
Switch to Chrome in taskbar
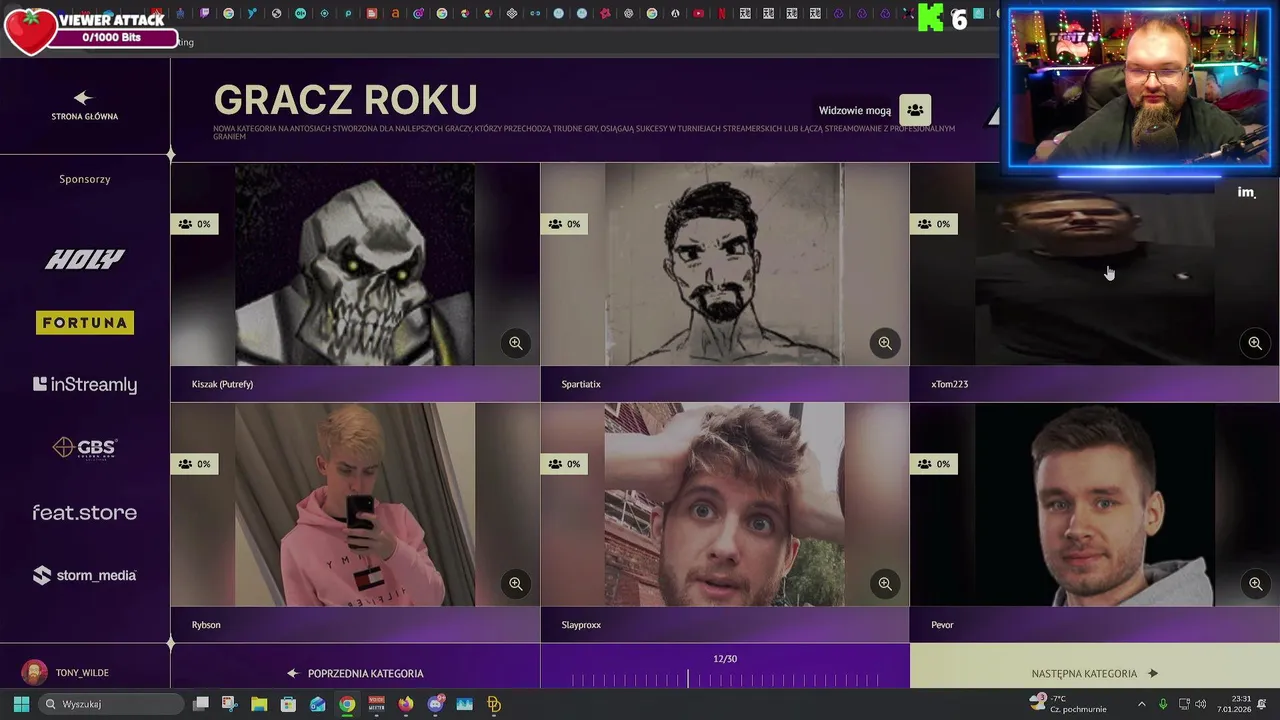[x=347, y=704]
